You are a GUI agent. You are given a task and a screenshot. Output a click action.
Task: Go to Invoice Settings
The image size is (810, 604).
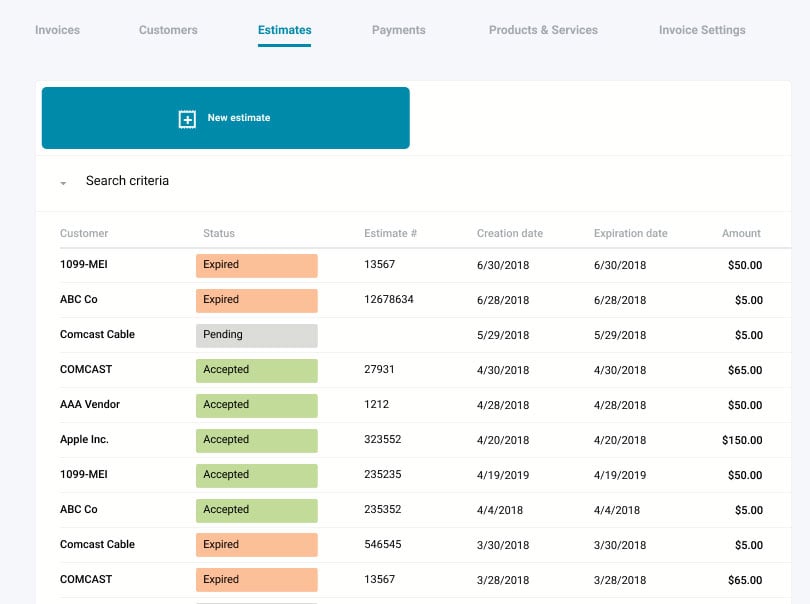pos(700,30)
